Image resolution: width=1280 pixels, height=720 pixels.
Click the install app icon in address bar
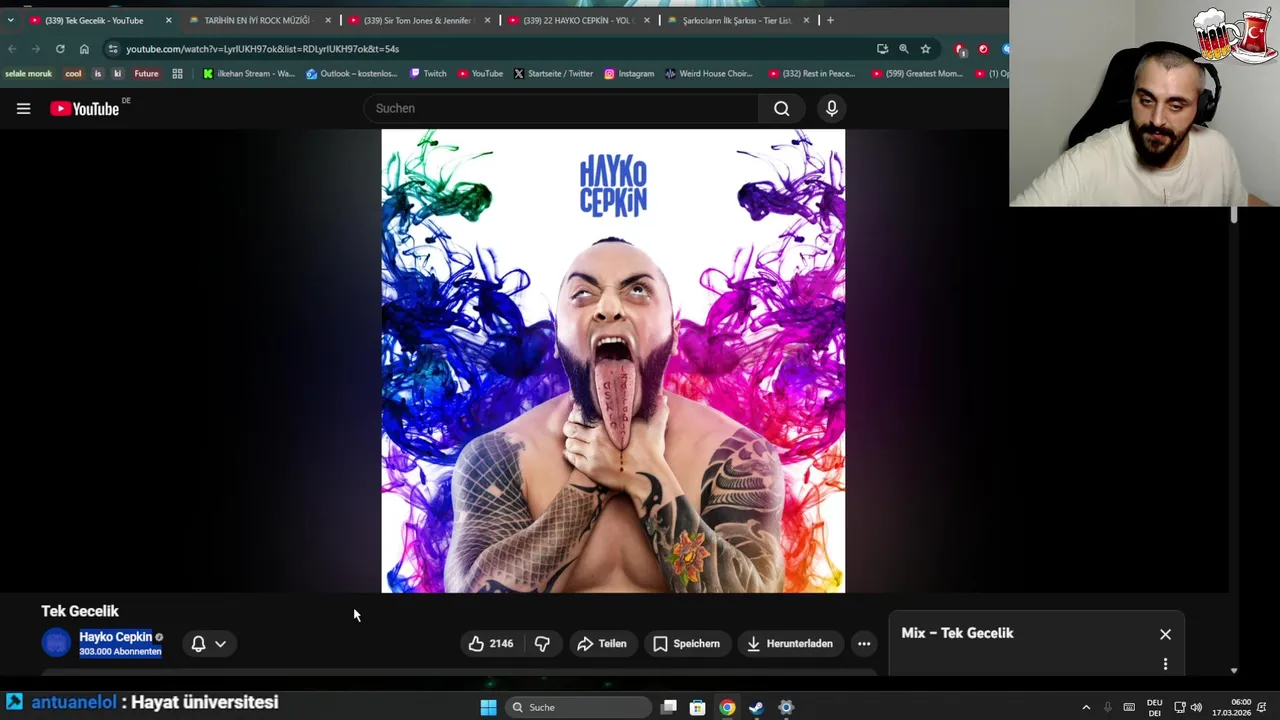[882, 49]
